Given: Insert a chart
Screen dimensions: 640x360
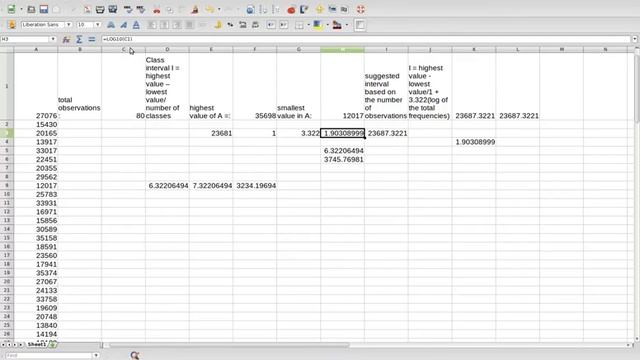Looking at the screenshot, I should click(x=291, y=9).
